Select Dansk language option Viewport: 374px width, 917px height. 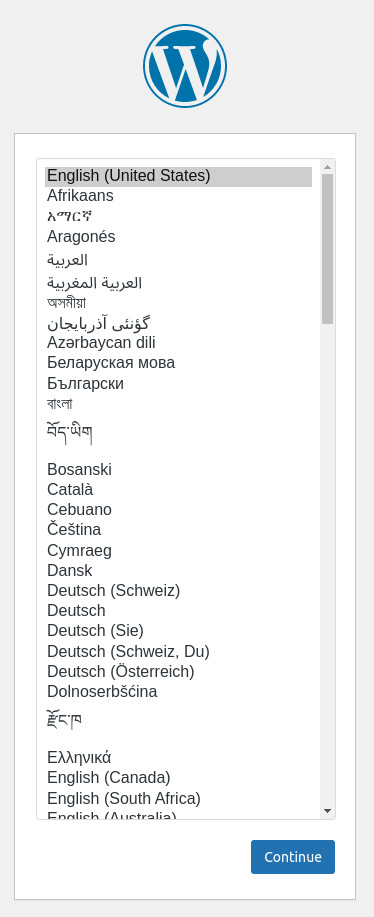[x=178, y=570]
